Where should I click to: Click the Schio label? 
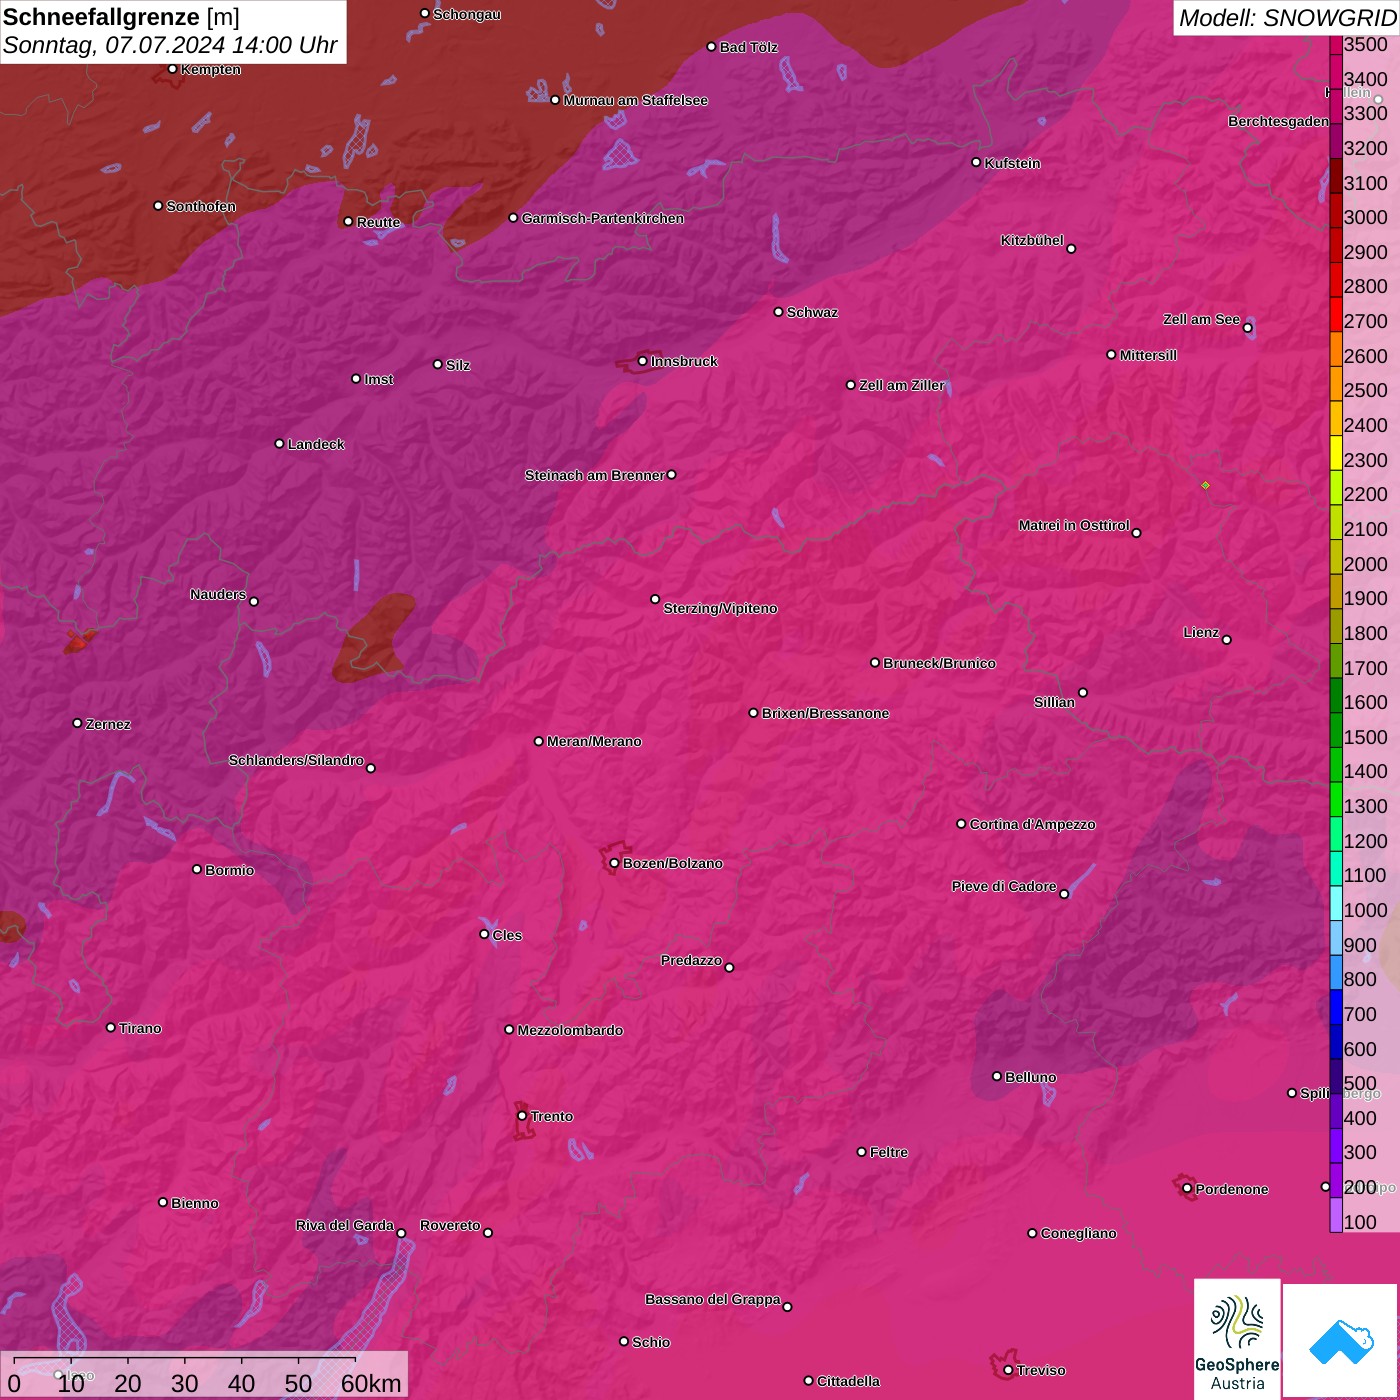click(651, 1342)
